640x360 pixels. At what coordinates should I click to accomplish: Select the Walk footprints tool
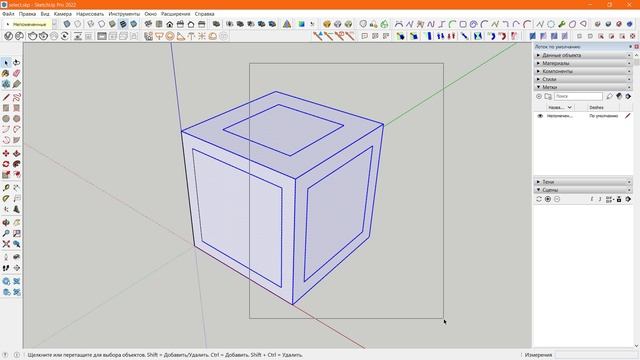tap(6, 268)
